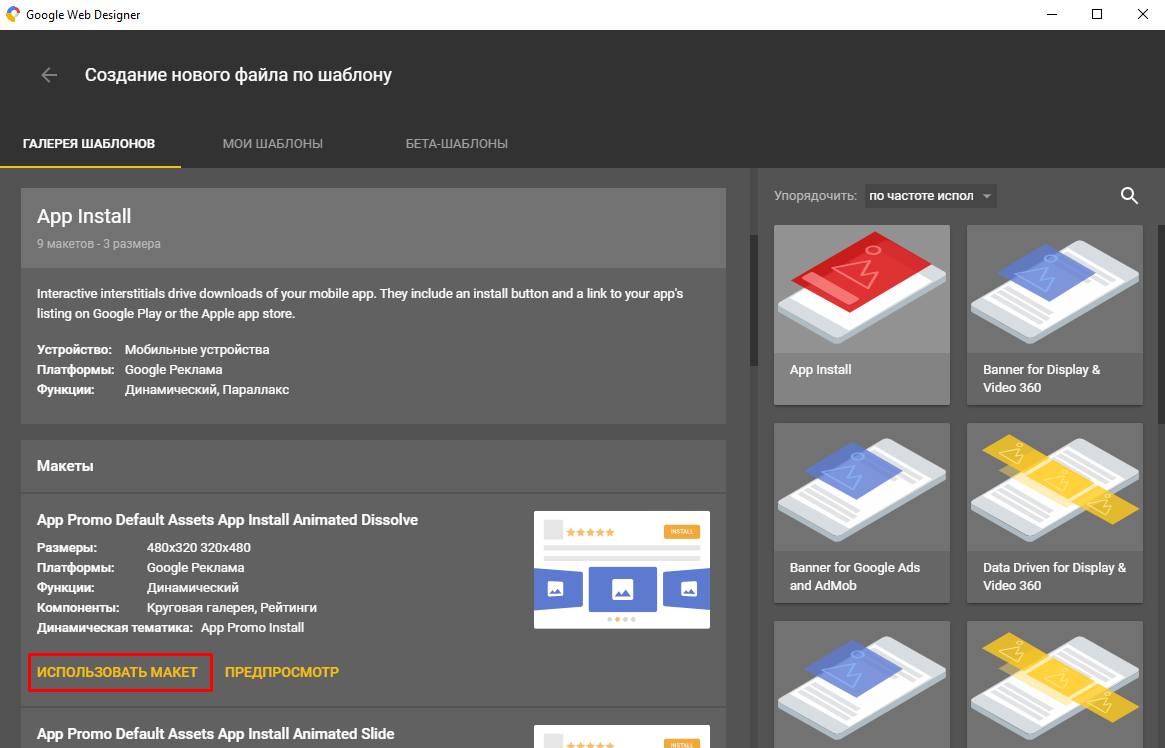
Task: Click 'Мобильные устройства' device value
Action: click(197, 349)
